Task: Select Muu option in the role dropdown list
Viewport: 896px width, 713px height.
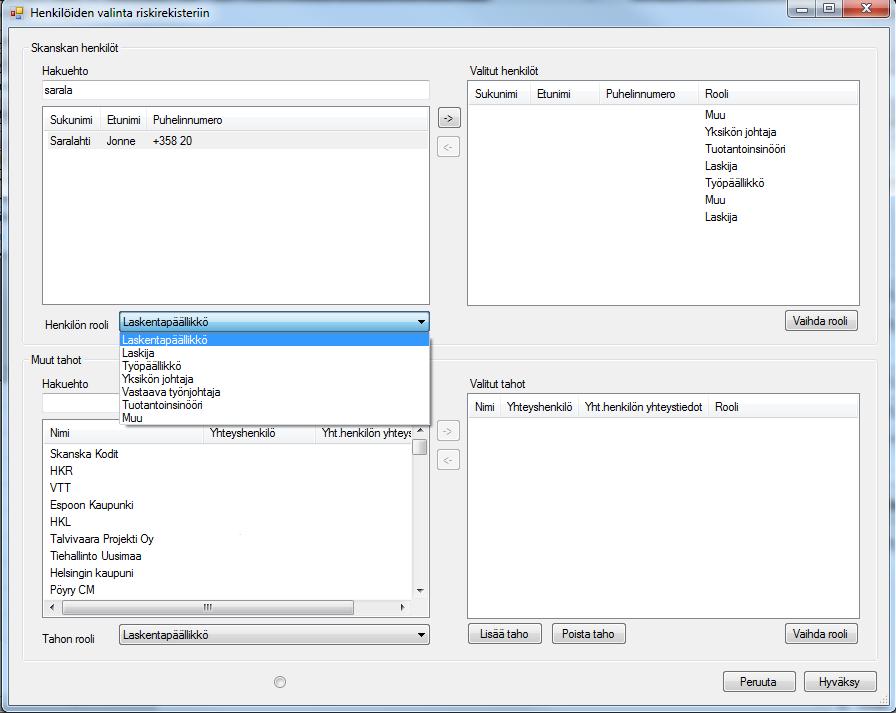Action: 274,418
